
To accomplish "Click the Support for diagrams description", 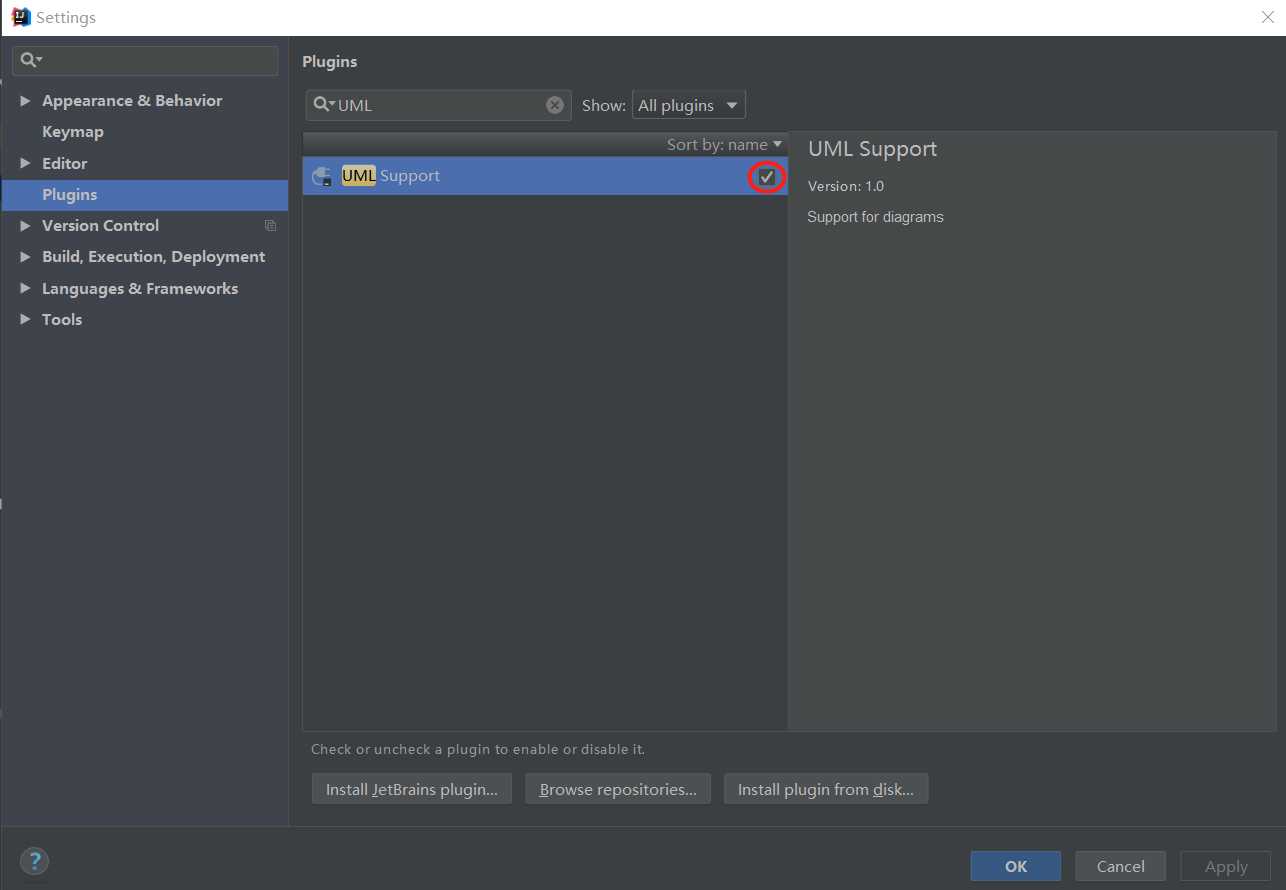I will 875,217.
